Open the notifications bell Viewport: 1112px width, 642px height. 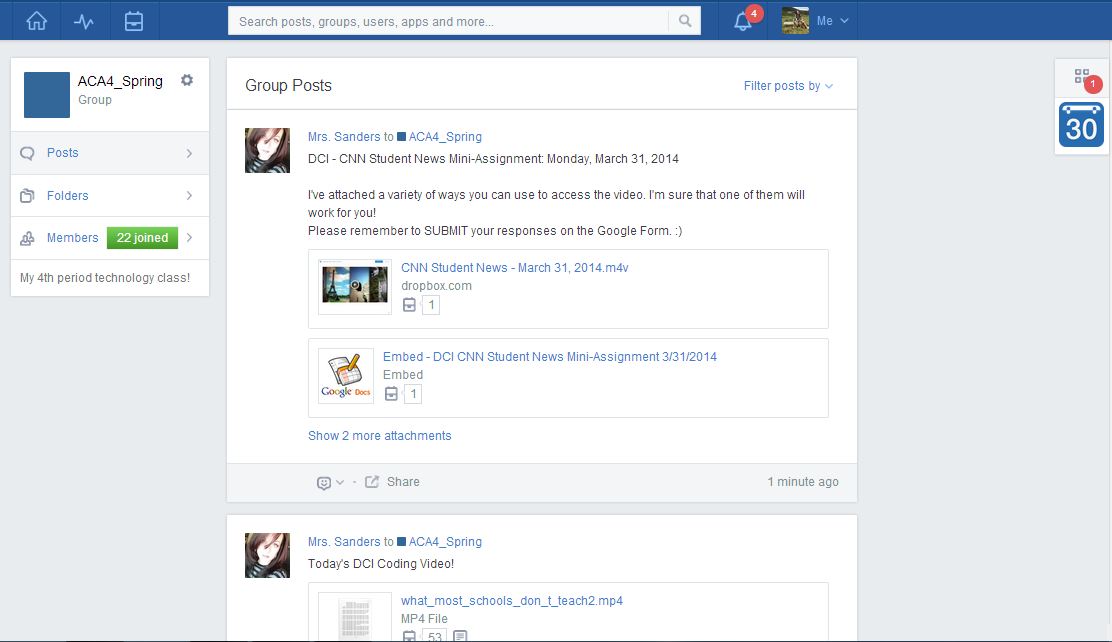coord(743,22)
